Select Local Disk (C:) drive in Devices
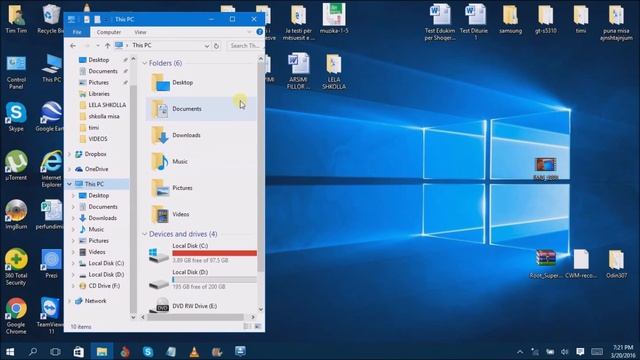Image resolution: width=640 pixels, height=360 pixels. point(202,253)
